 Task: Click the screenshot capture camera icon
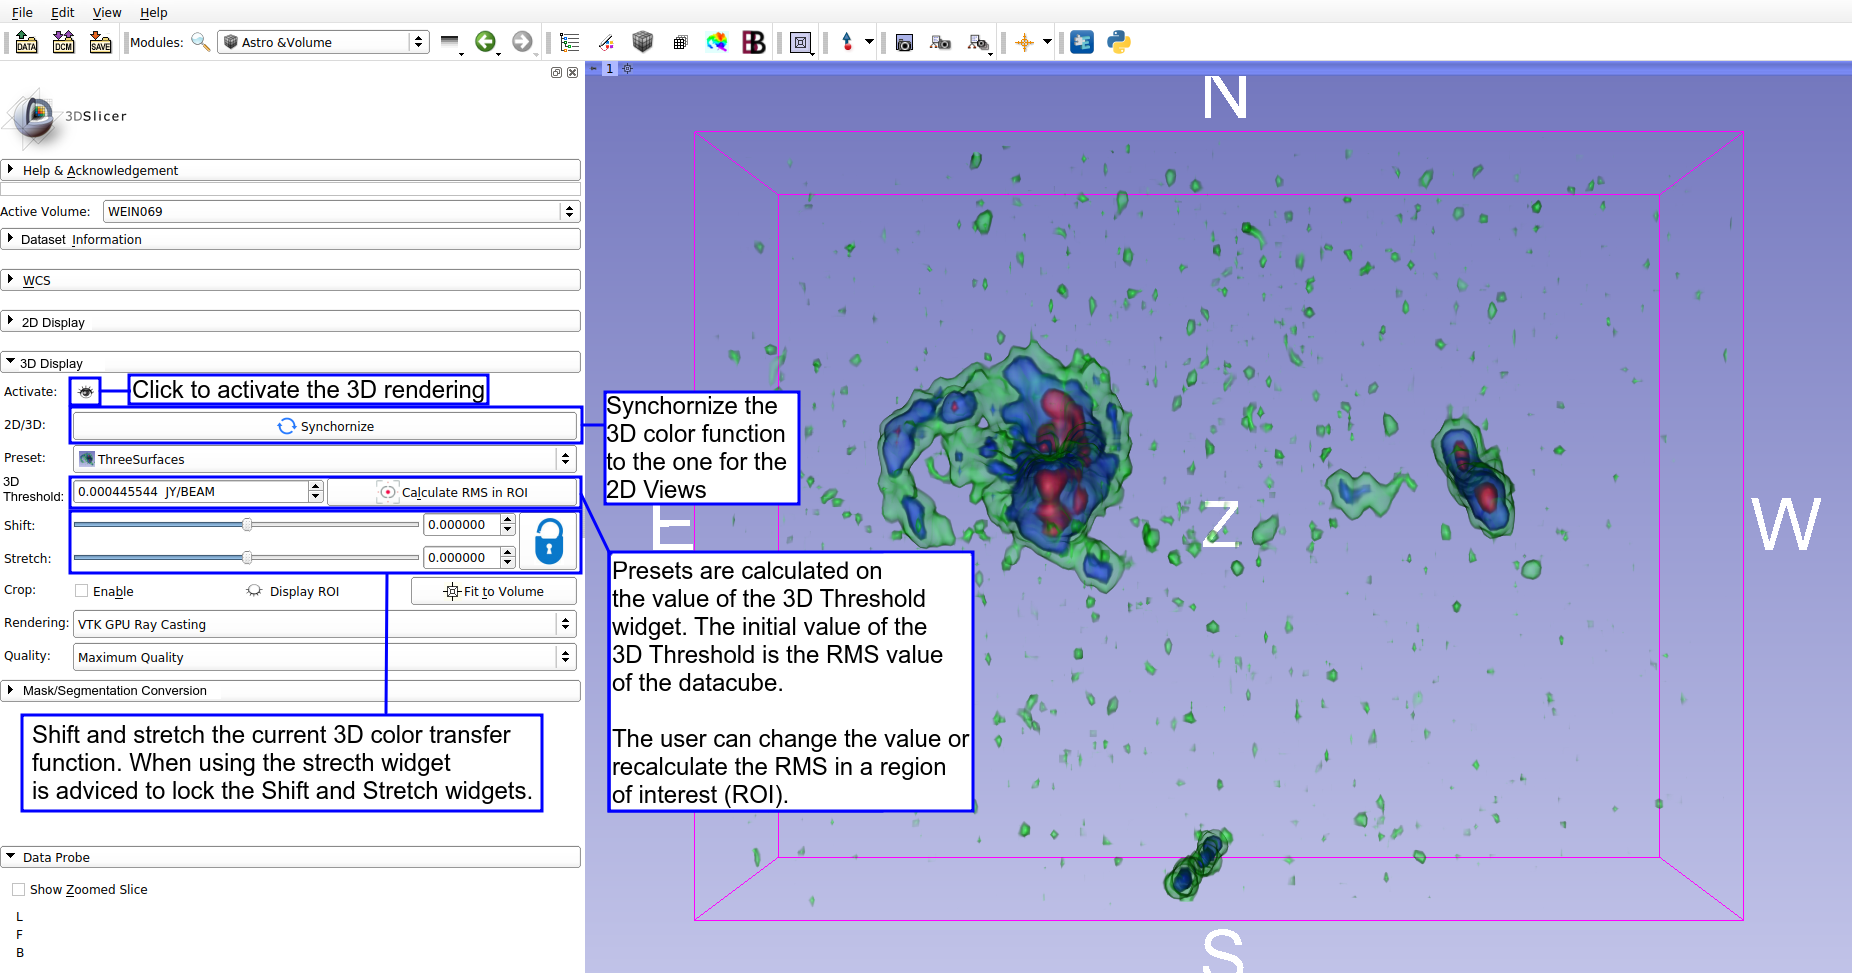(x=904, y=42)
